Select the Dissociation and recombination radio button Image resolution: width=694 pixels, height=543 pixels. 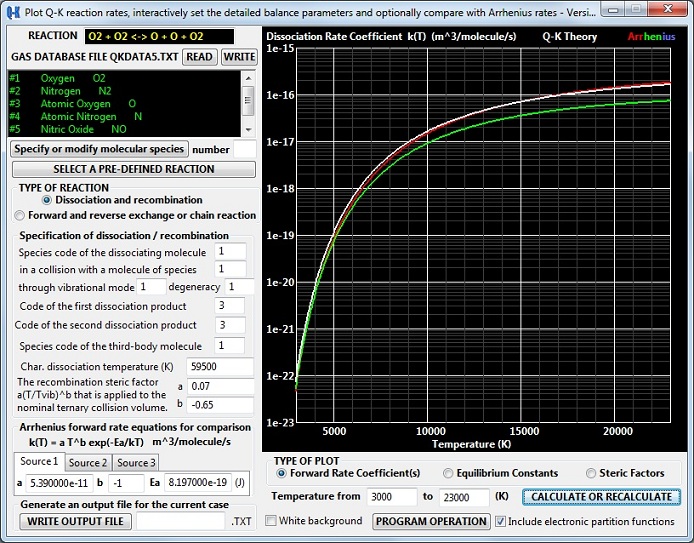pos(46,200)
